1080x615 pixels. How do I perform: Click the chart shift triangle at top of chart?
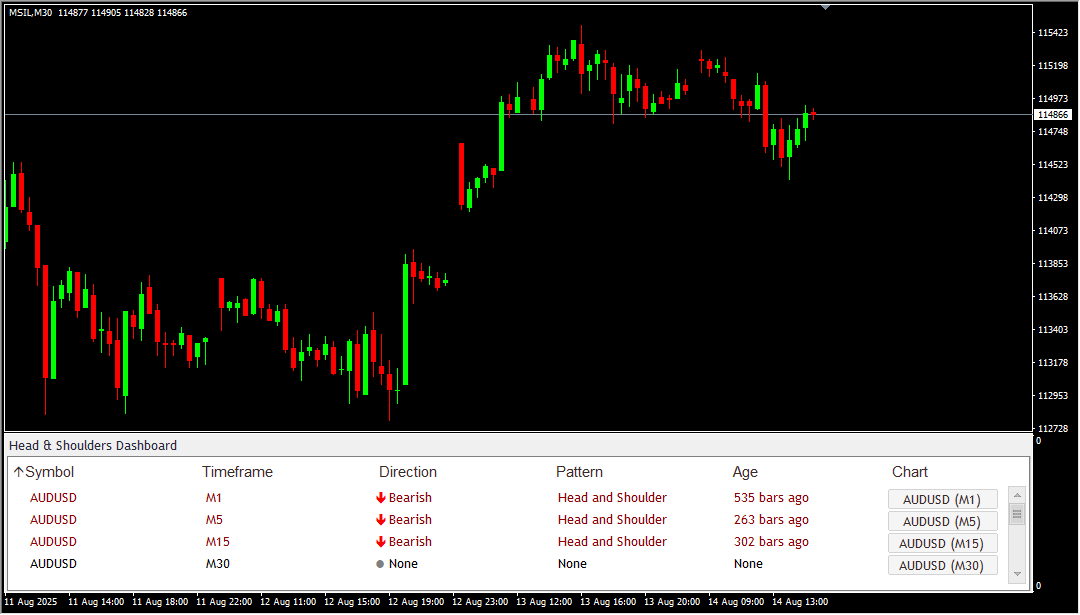pos(825,7)
